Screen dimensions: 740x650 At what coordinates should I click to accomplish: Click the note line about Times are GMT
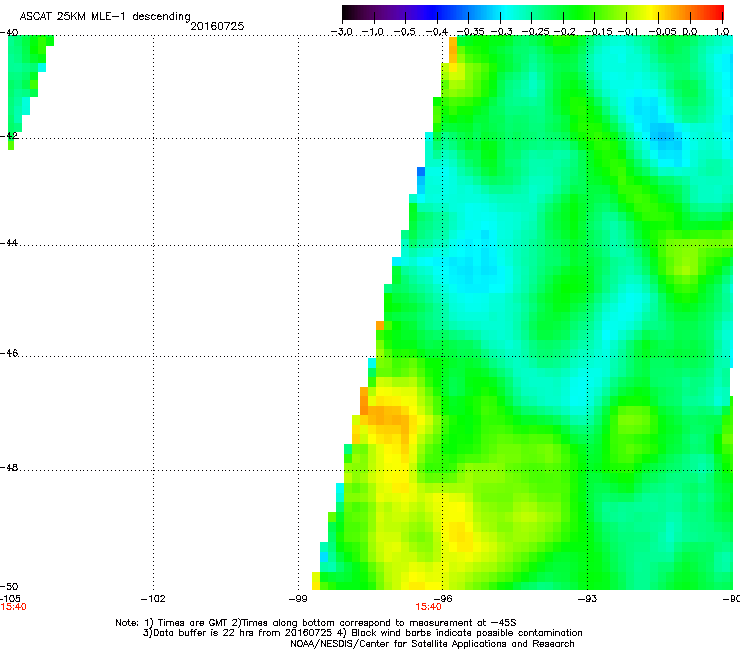coord(316,623)
